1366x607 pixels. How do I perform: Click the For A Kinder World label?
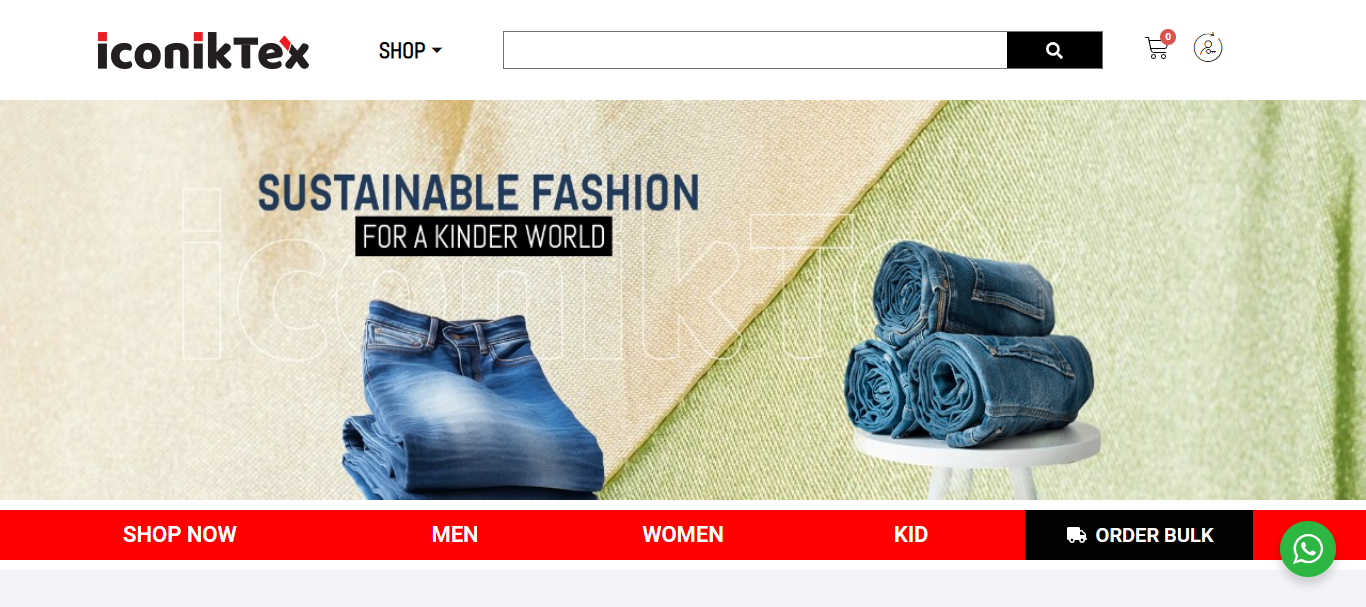pos(484,237)
